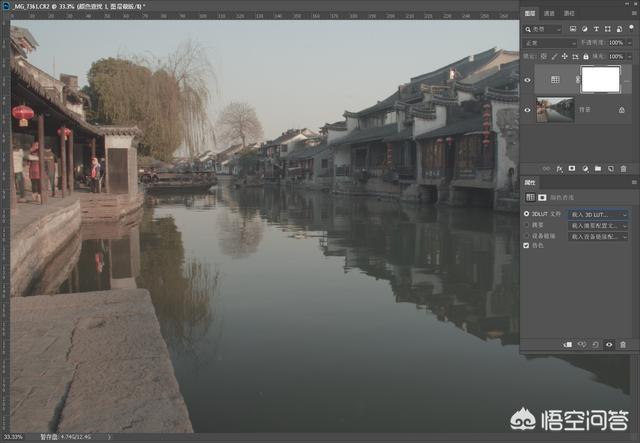
Task: Select the Abstract (摘要) radio button
Action: pos(527,225)
